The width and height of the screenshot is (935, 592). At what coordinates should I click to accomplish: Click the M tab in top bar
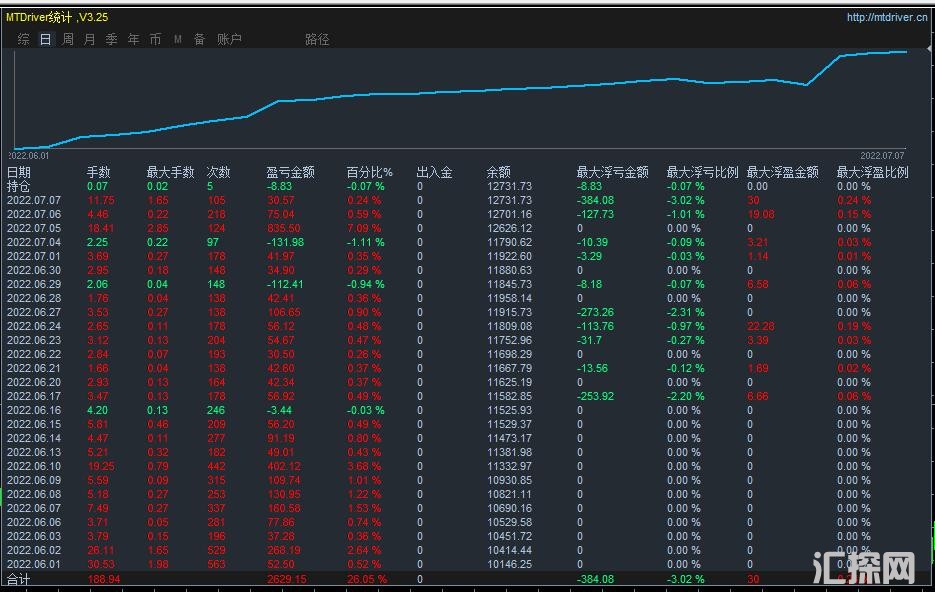[x=177, y=39]
